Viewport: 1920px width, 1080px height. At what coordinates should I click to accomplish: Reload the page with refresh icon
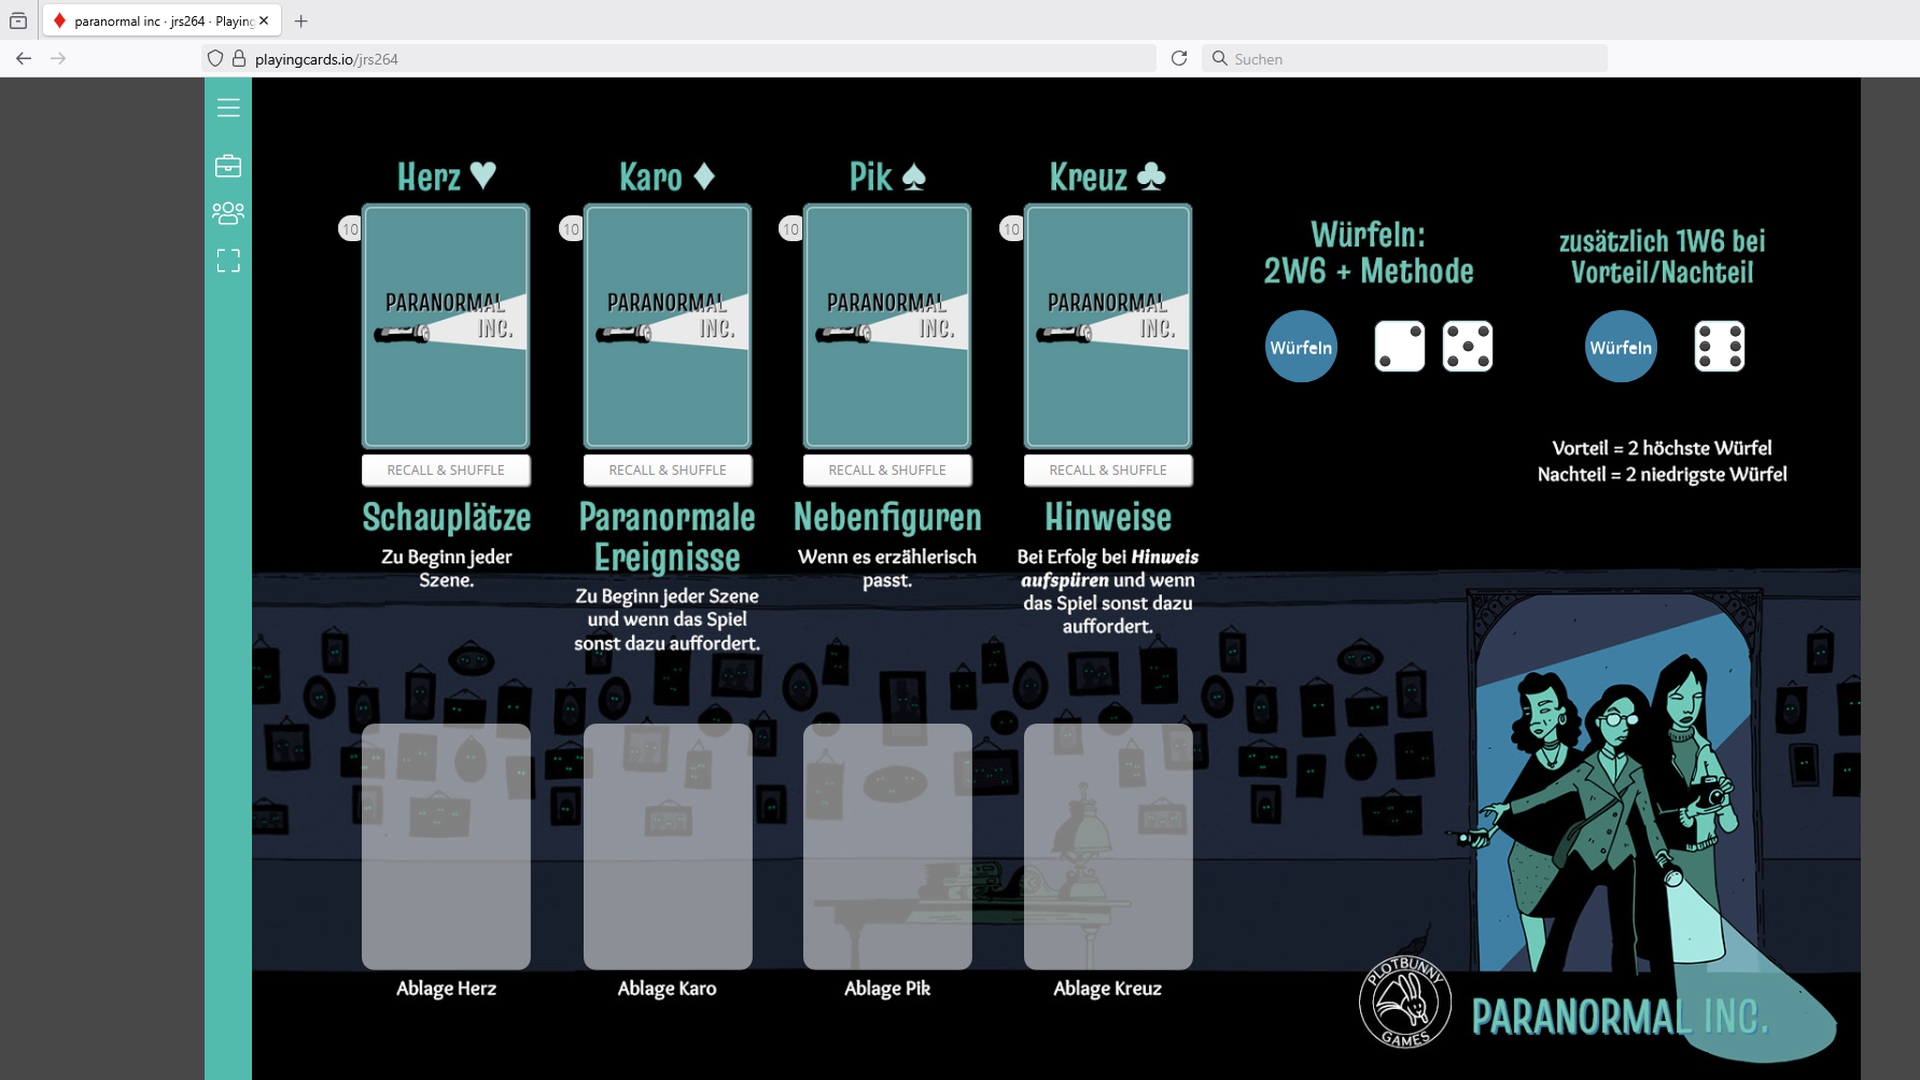[x=1179, y=59]
